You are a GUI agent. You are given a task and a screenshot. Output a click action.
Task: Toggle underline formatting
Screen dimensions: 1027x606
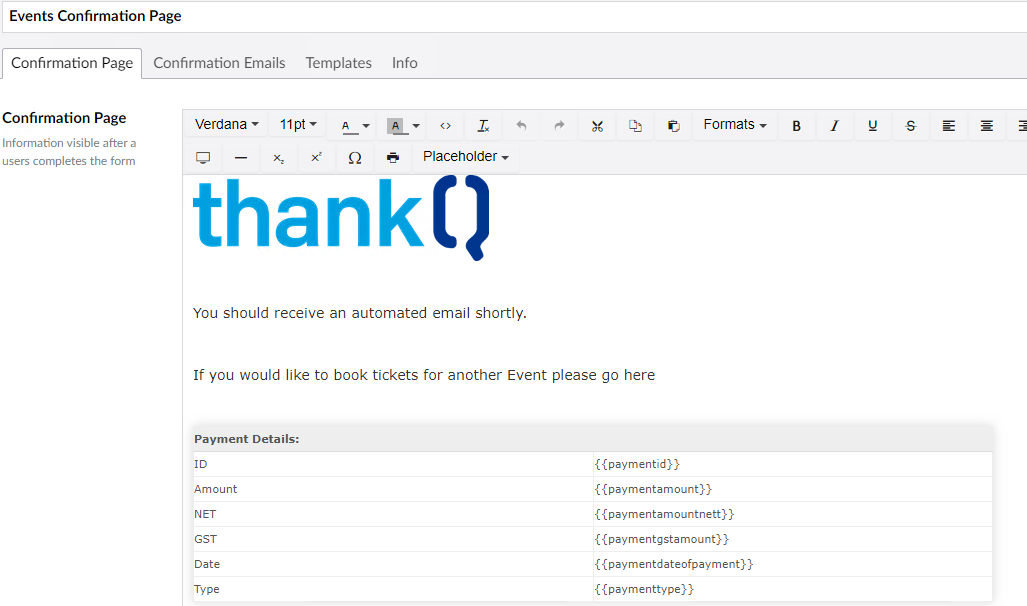coord(872,126)
